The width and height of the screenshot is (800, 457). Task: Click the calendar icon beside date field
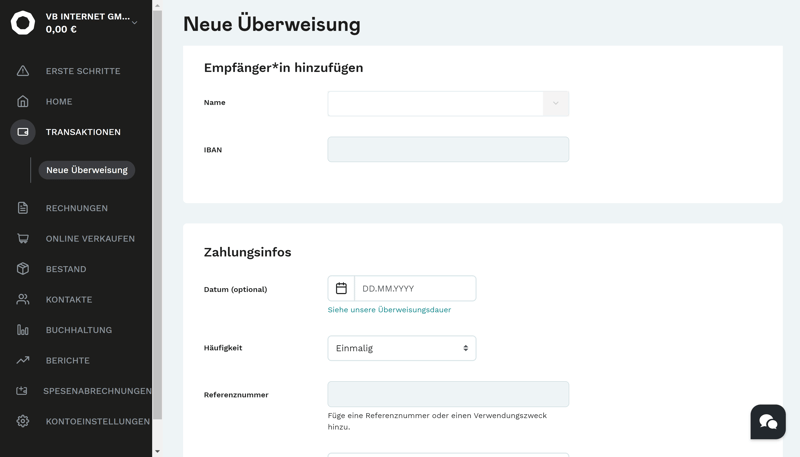(x=341, y=289)
